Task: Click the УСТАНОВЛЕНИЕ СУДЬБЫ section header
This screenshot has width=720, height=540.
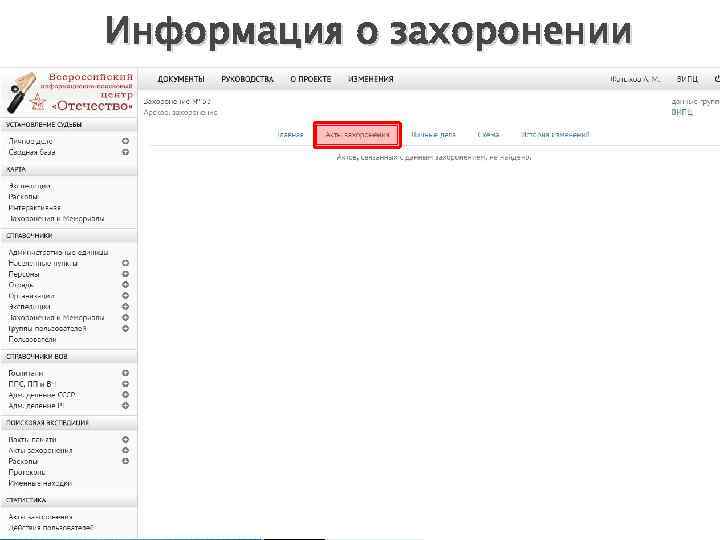Action: (69, 124)
